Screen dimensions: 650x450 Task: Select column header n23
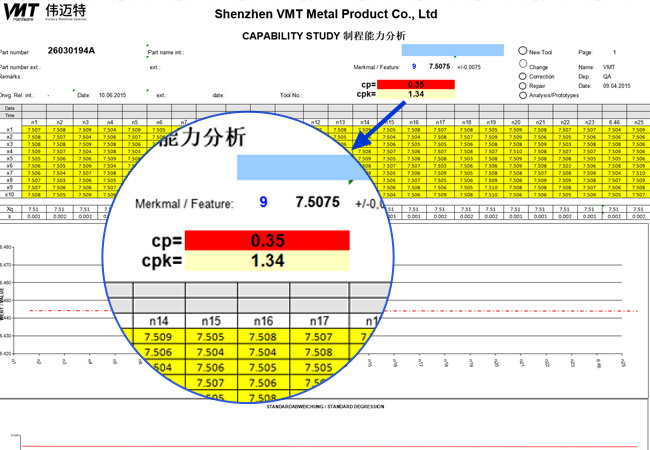tap(589, 123)
